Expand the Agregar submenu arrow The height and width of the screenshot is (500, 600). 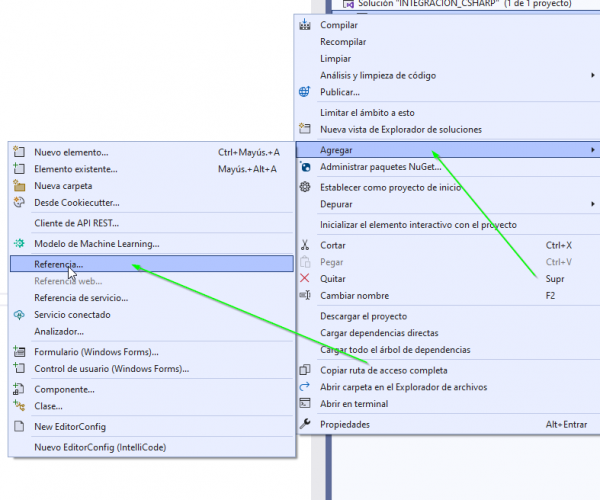(x=592, y=150)
